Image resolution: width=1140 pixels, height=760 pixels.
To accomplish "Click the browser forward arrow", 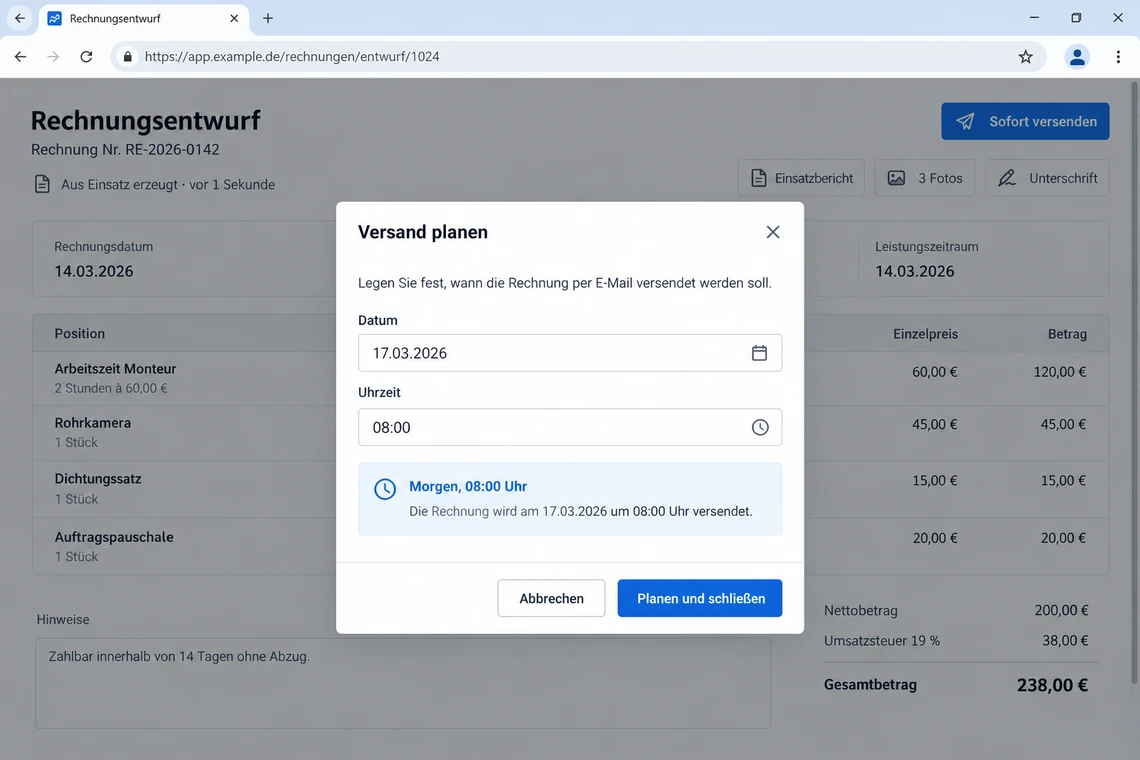I will 53,57.
